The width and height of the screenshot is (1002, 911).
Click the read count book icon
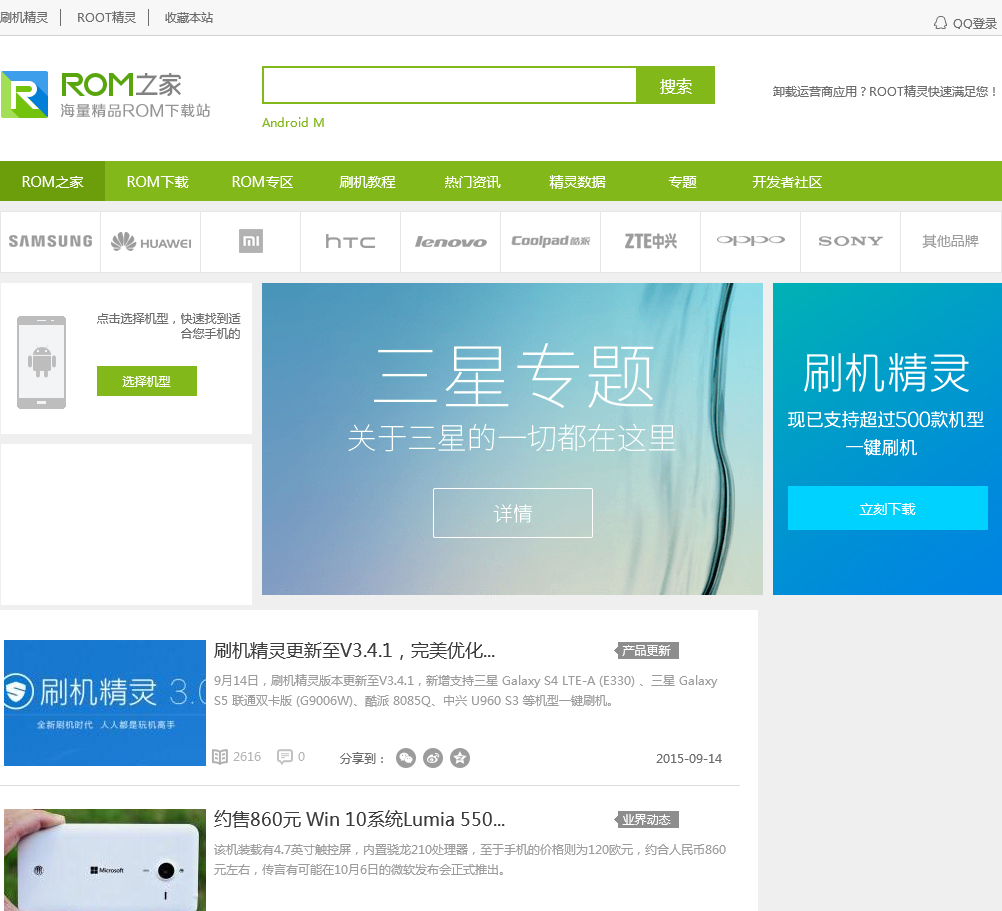click(x=220, y=757)
